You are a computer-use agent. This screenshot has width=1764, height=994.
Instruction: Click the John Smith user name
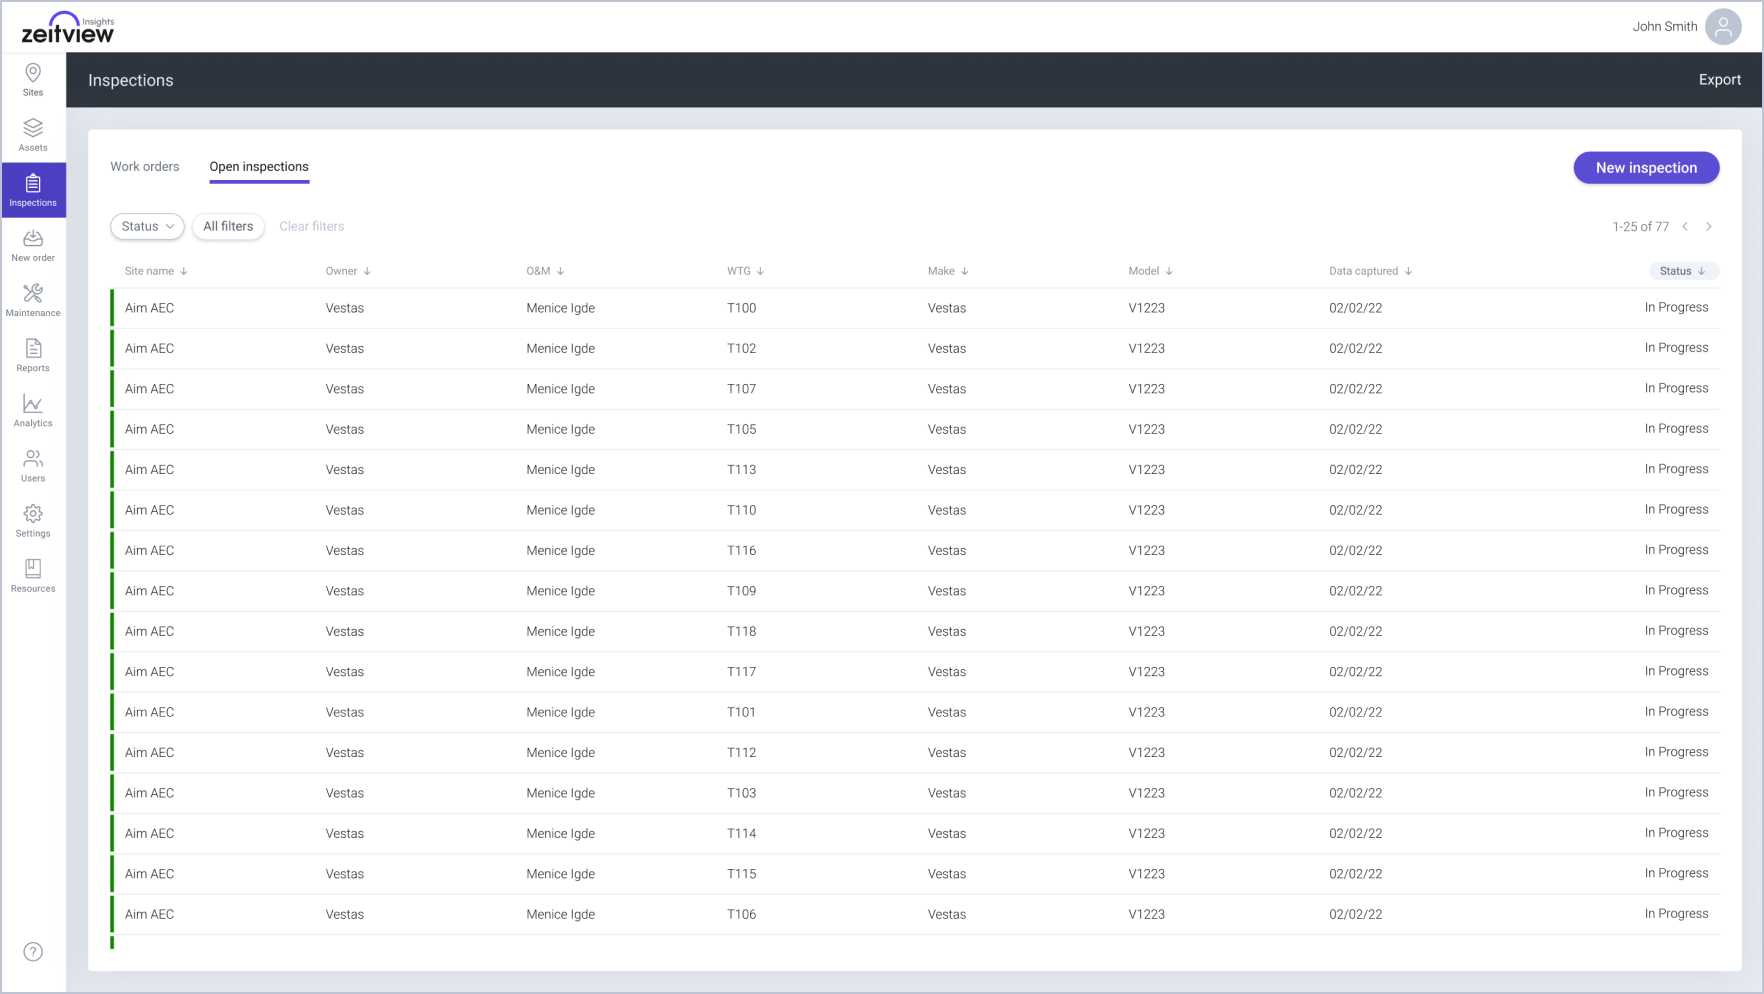[1665, 27]
